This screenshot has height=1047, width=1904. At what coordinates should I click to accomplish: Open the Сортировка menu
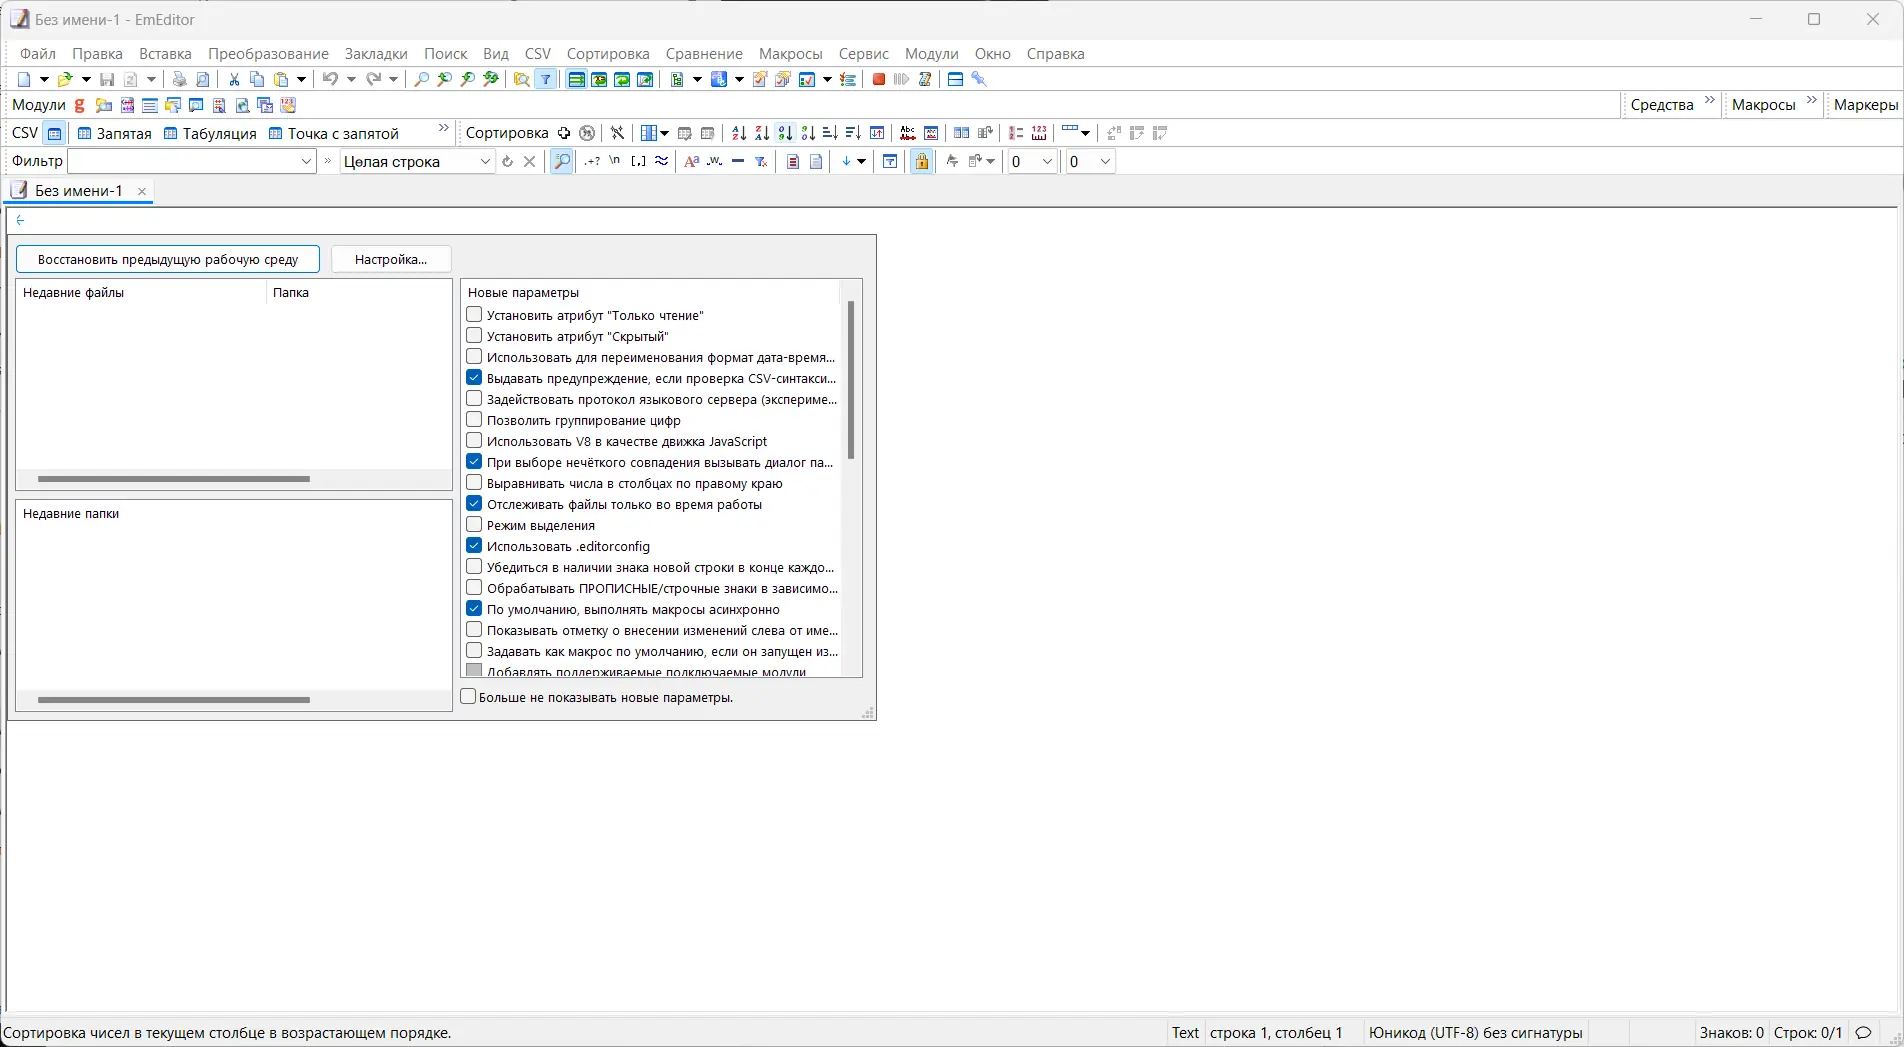click(x=607, y=54)
